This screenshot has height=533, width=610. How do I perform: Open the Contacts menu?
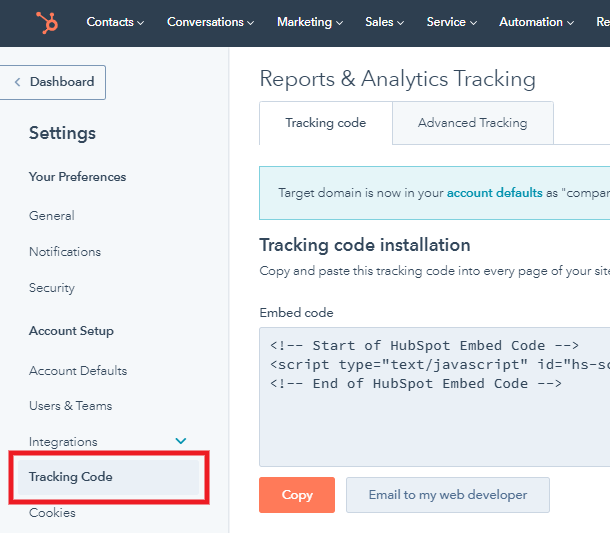click(x=115, y=22)
